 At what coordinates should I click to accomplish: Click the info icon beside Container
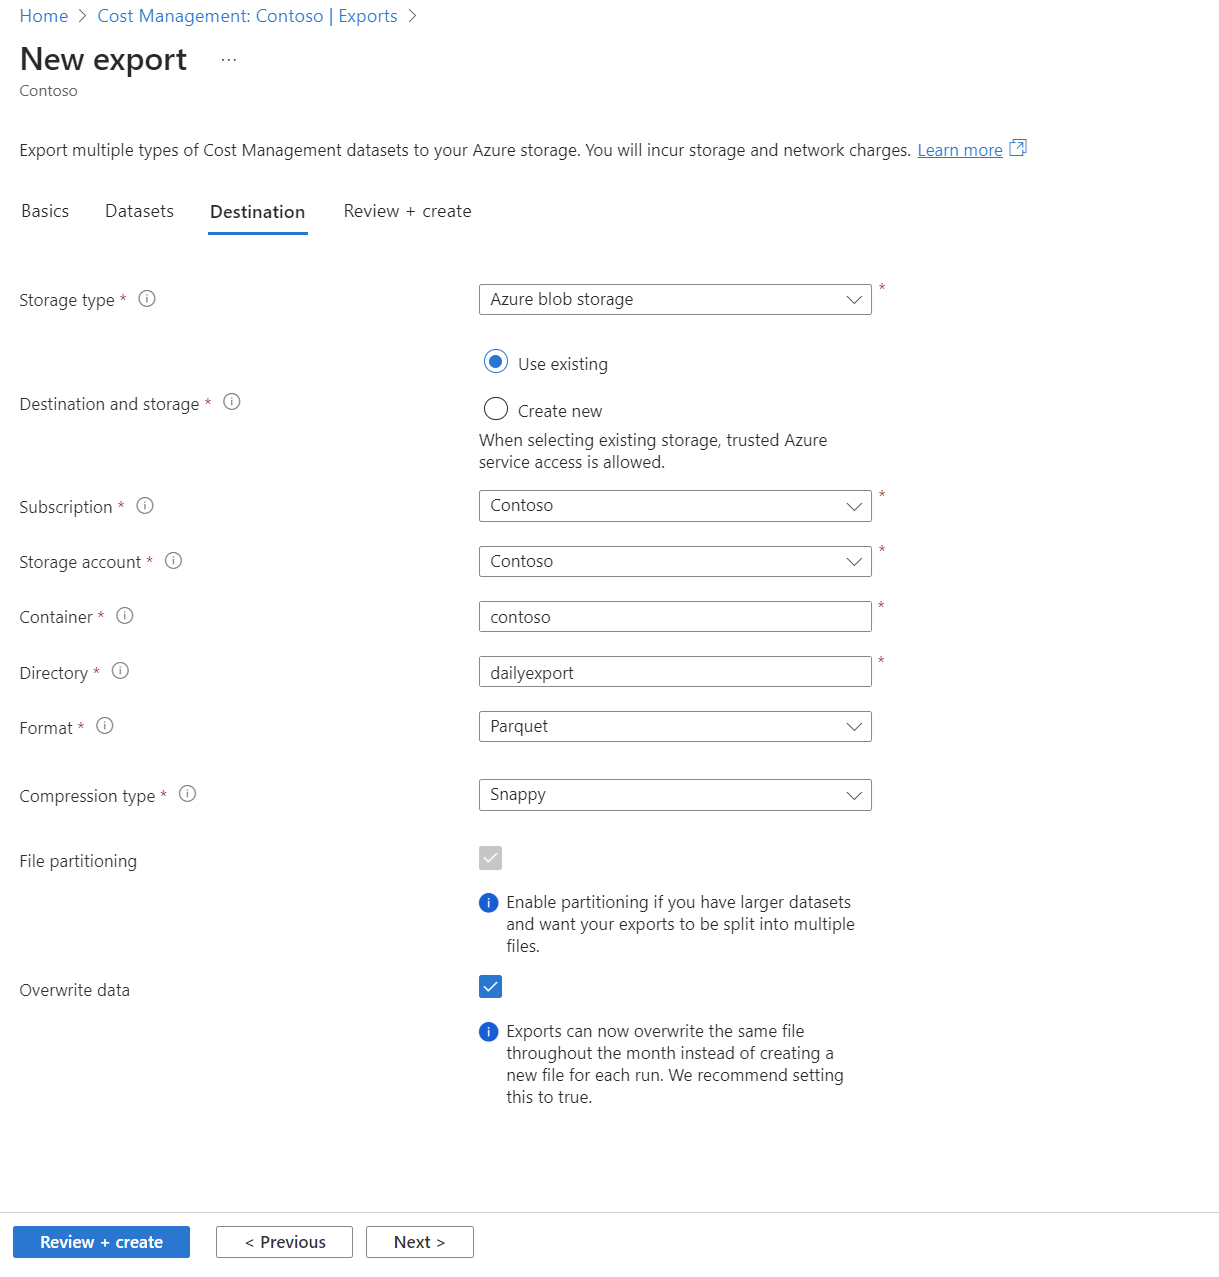(125, 616)
